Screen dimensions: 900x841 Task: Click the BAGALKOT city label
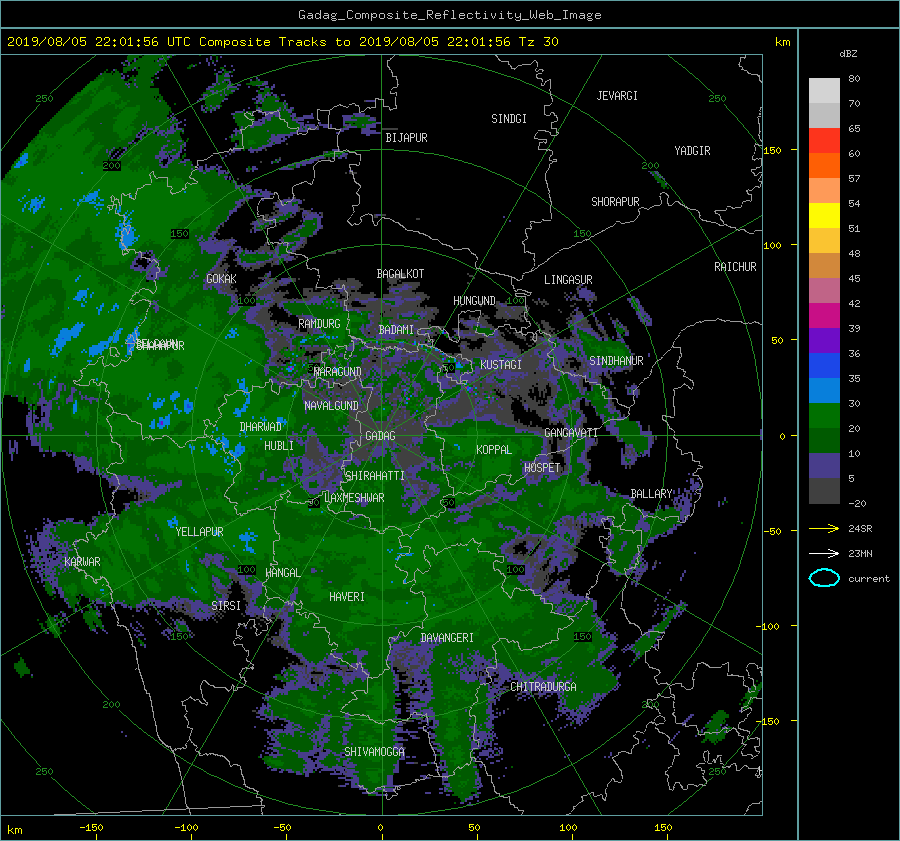400,274
